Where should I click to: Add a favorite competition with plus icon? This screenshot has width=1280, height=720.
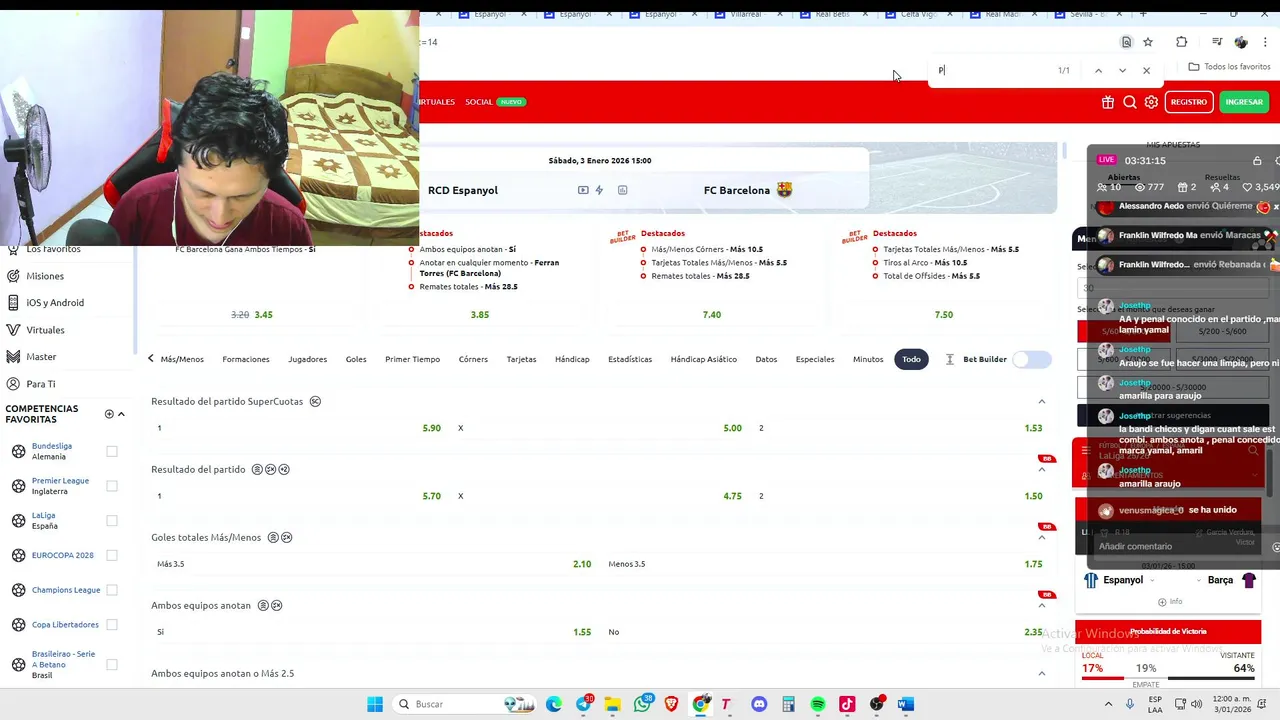point(109,414)
